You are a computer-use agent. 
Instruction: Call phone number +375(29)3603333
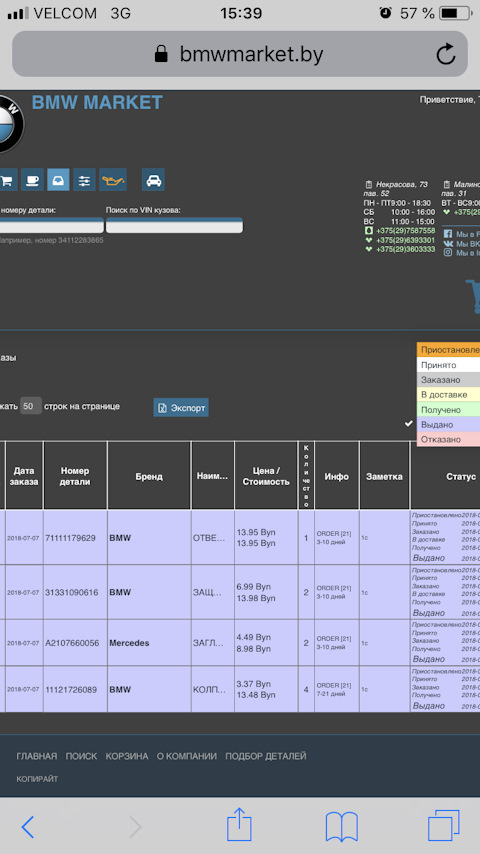point(405,249)
